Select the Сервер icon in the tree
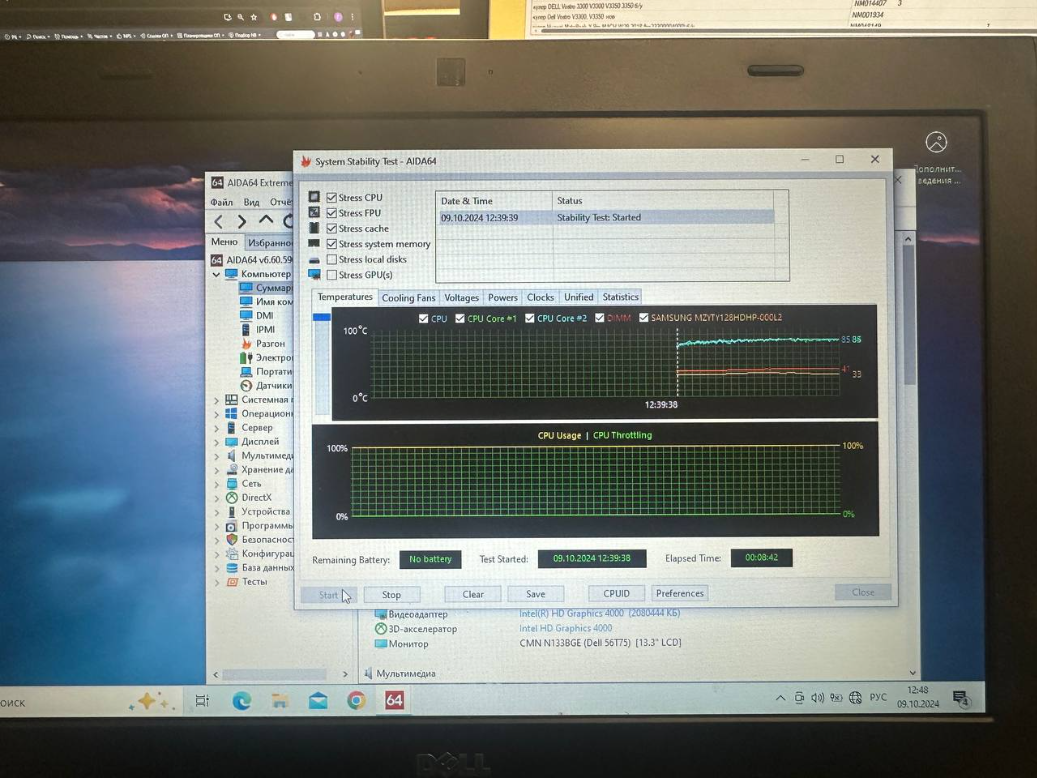 pos(231,427)
